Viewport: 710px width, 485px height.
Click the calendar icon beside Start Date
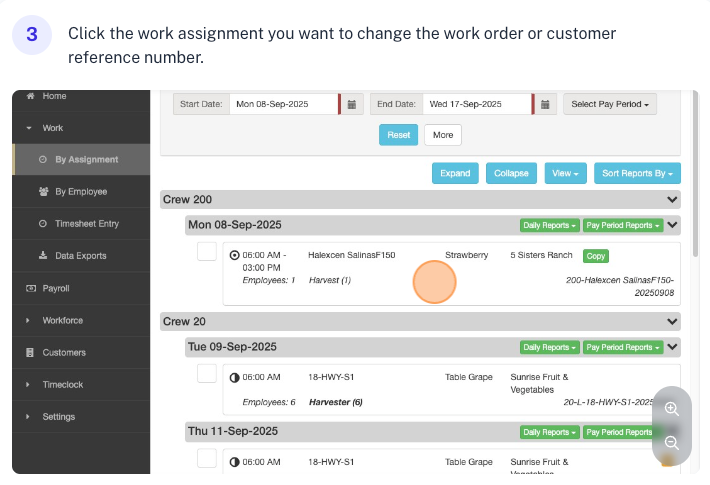tap(352, 104)
